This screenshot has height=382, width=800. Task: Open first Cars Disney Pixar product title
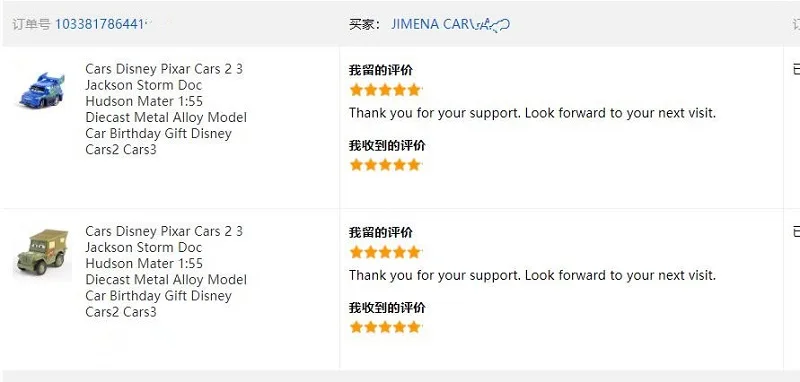point(166,109)
